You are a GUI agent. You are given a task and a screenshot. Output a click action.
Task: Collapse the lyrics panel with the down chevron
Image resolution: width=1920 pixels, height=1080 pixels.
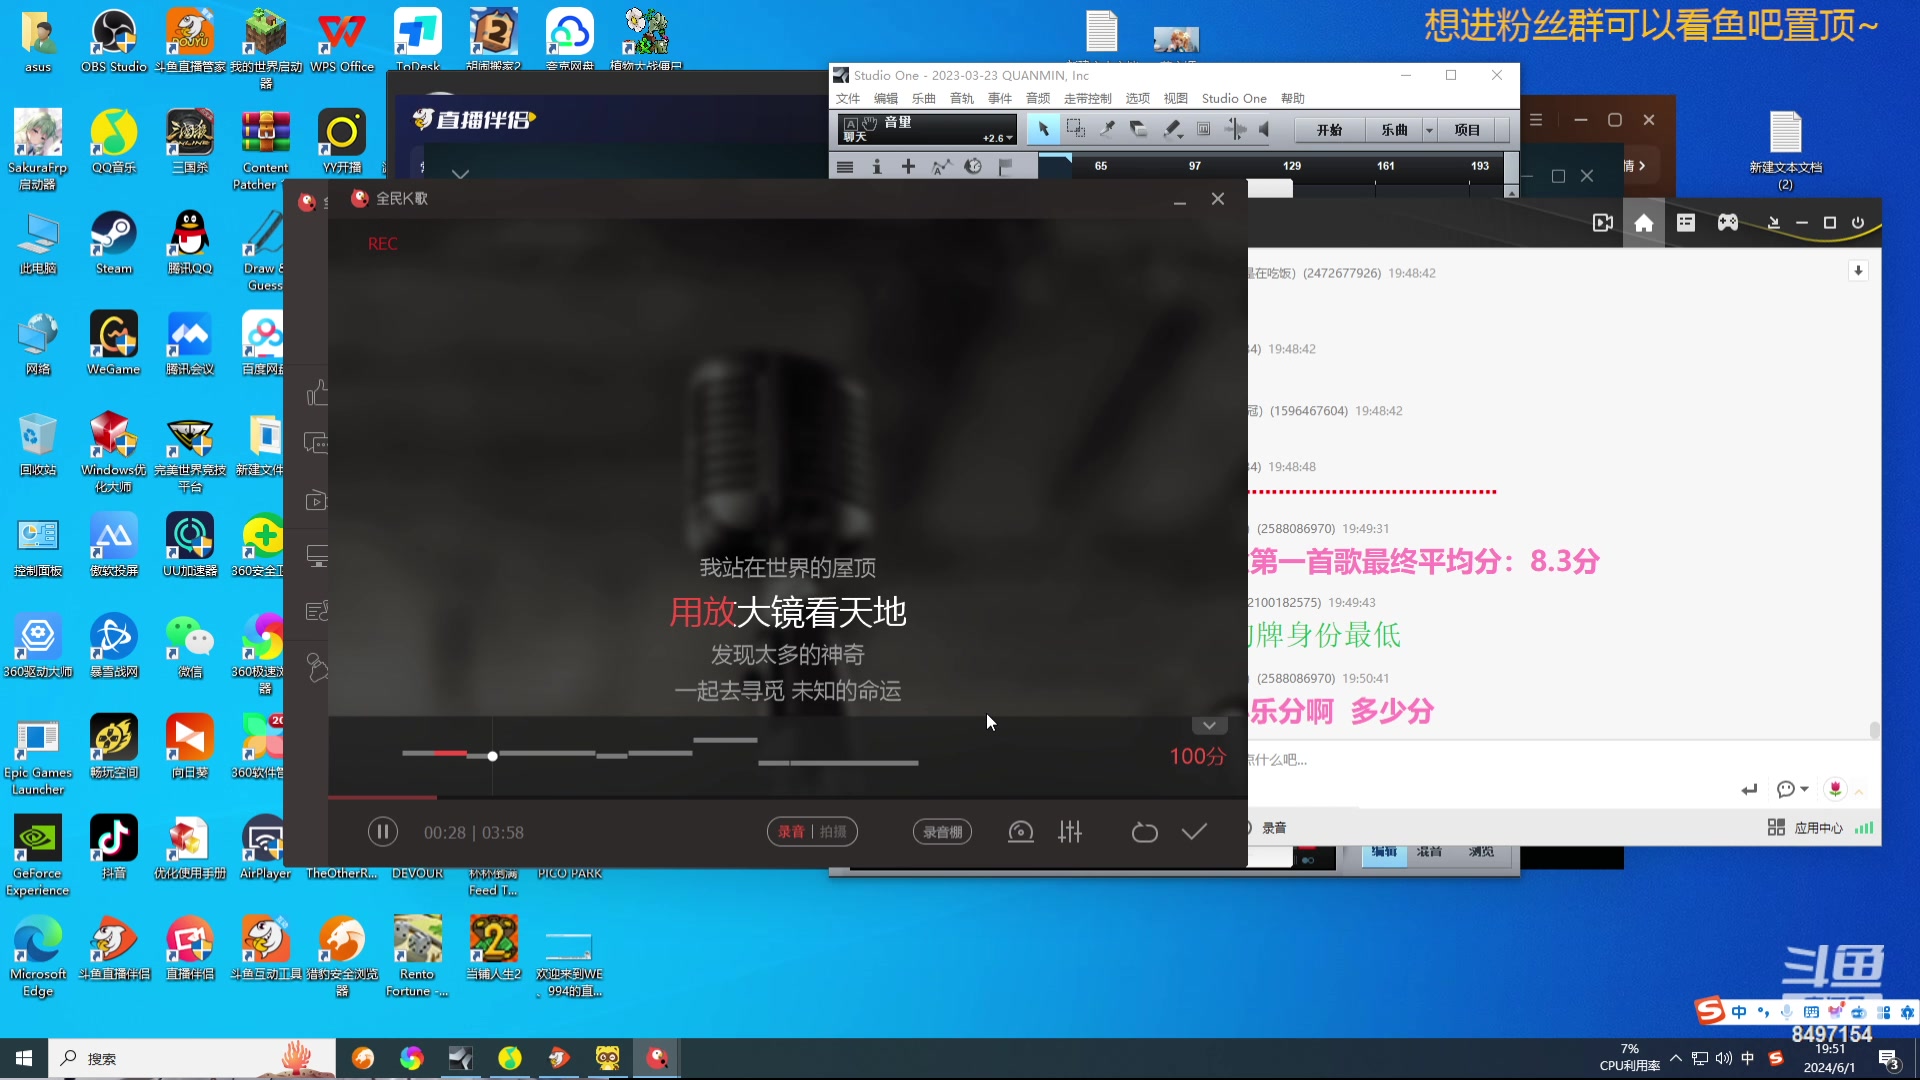pyautogui.click(x=1209, y=725)
